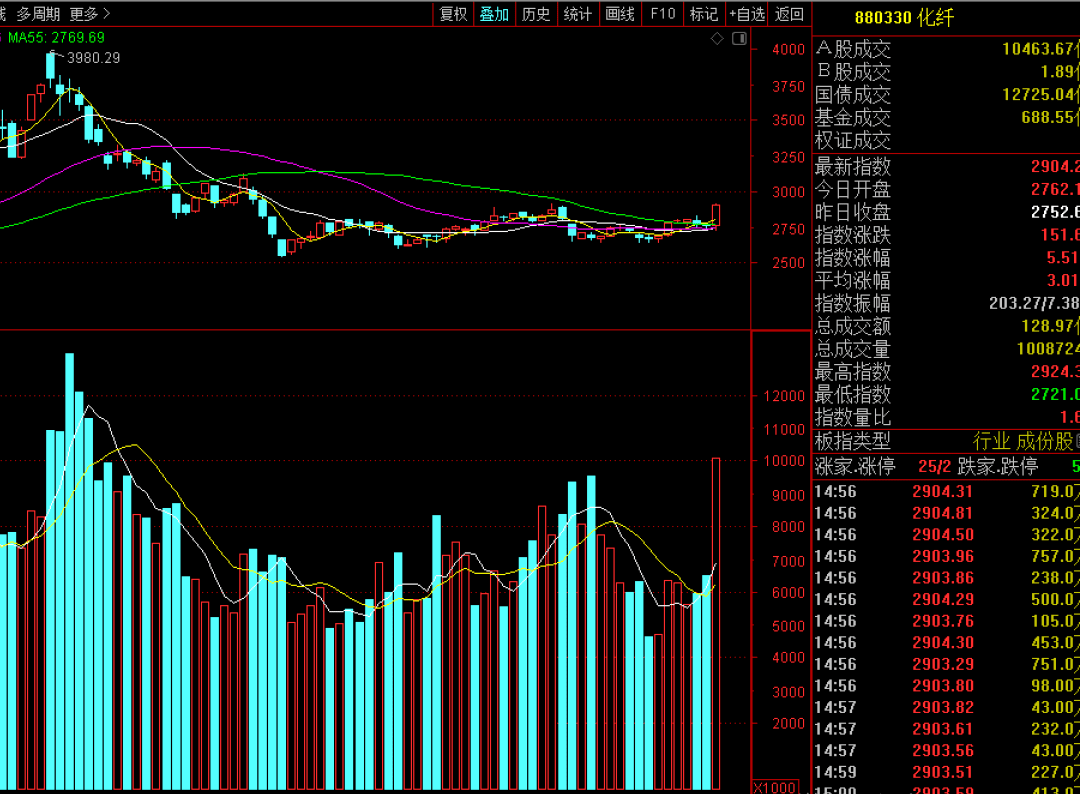The width and height of the screenshot is (1080, 794).
Task: Toggle the diamond marker above the chart
Action: tap(716, 37)
